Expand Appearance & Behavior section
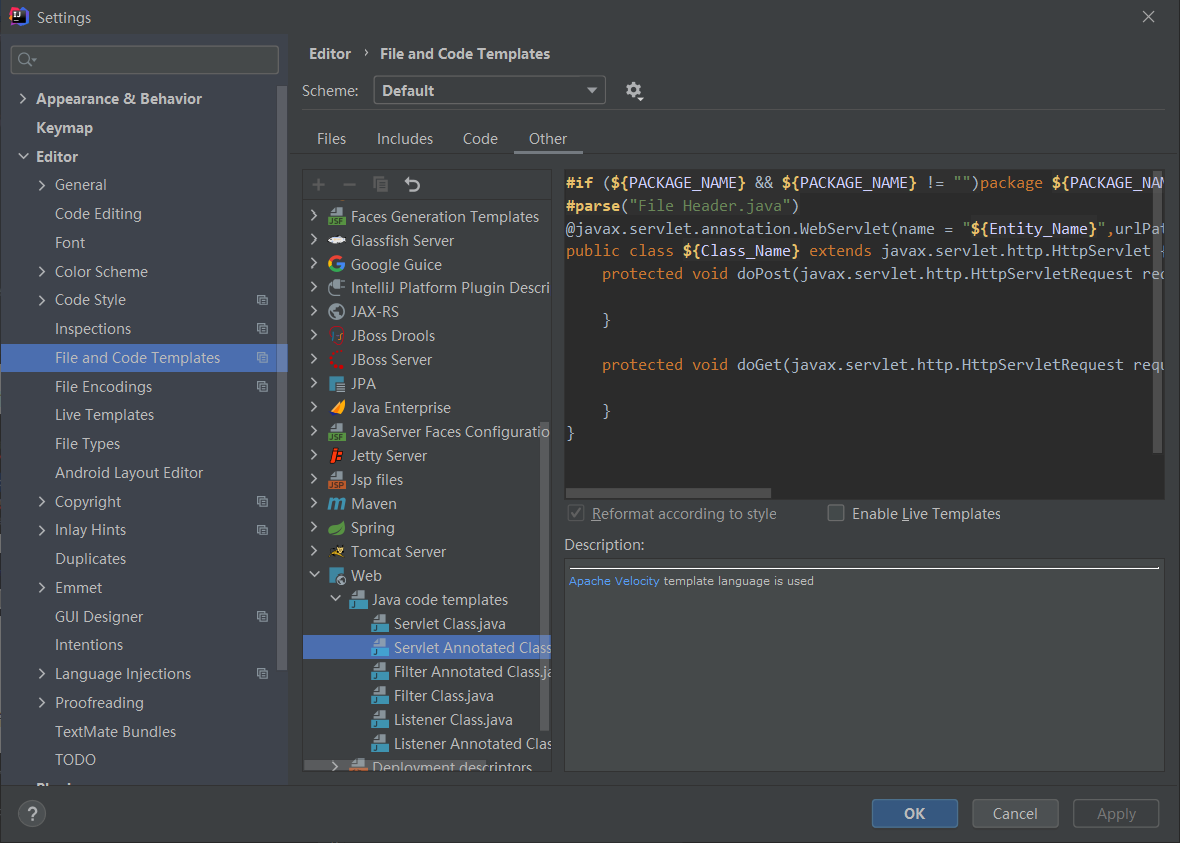 pos(23,99)
